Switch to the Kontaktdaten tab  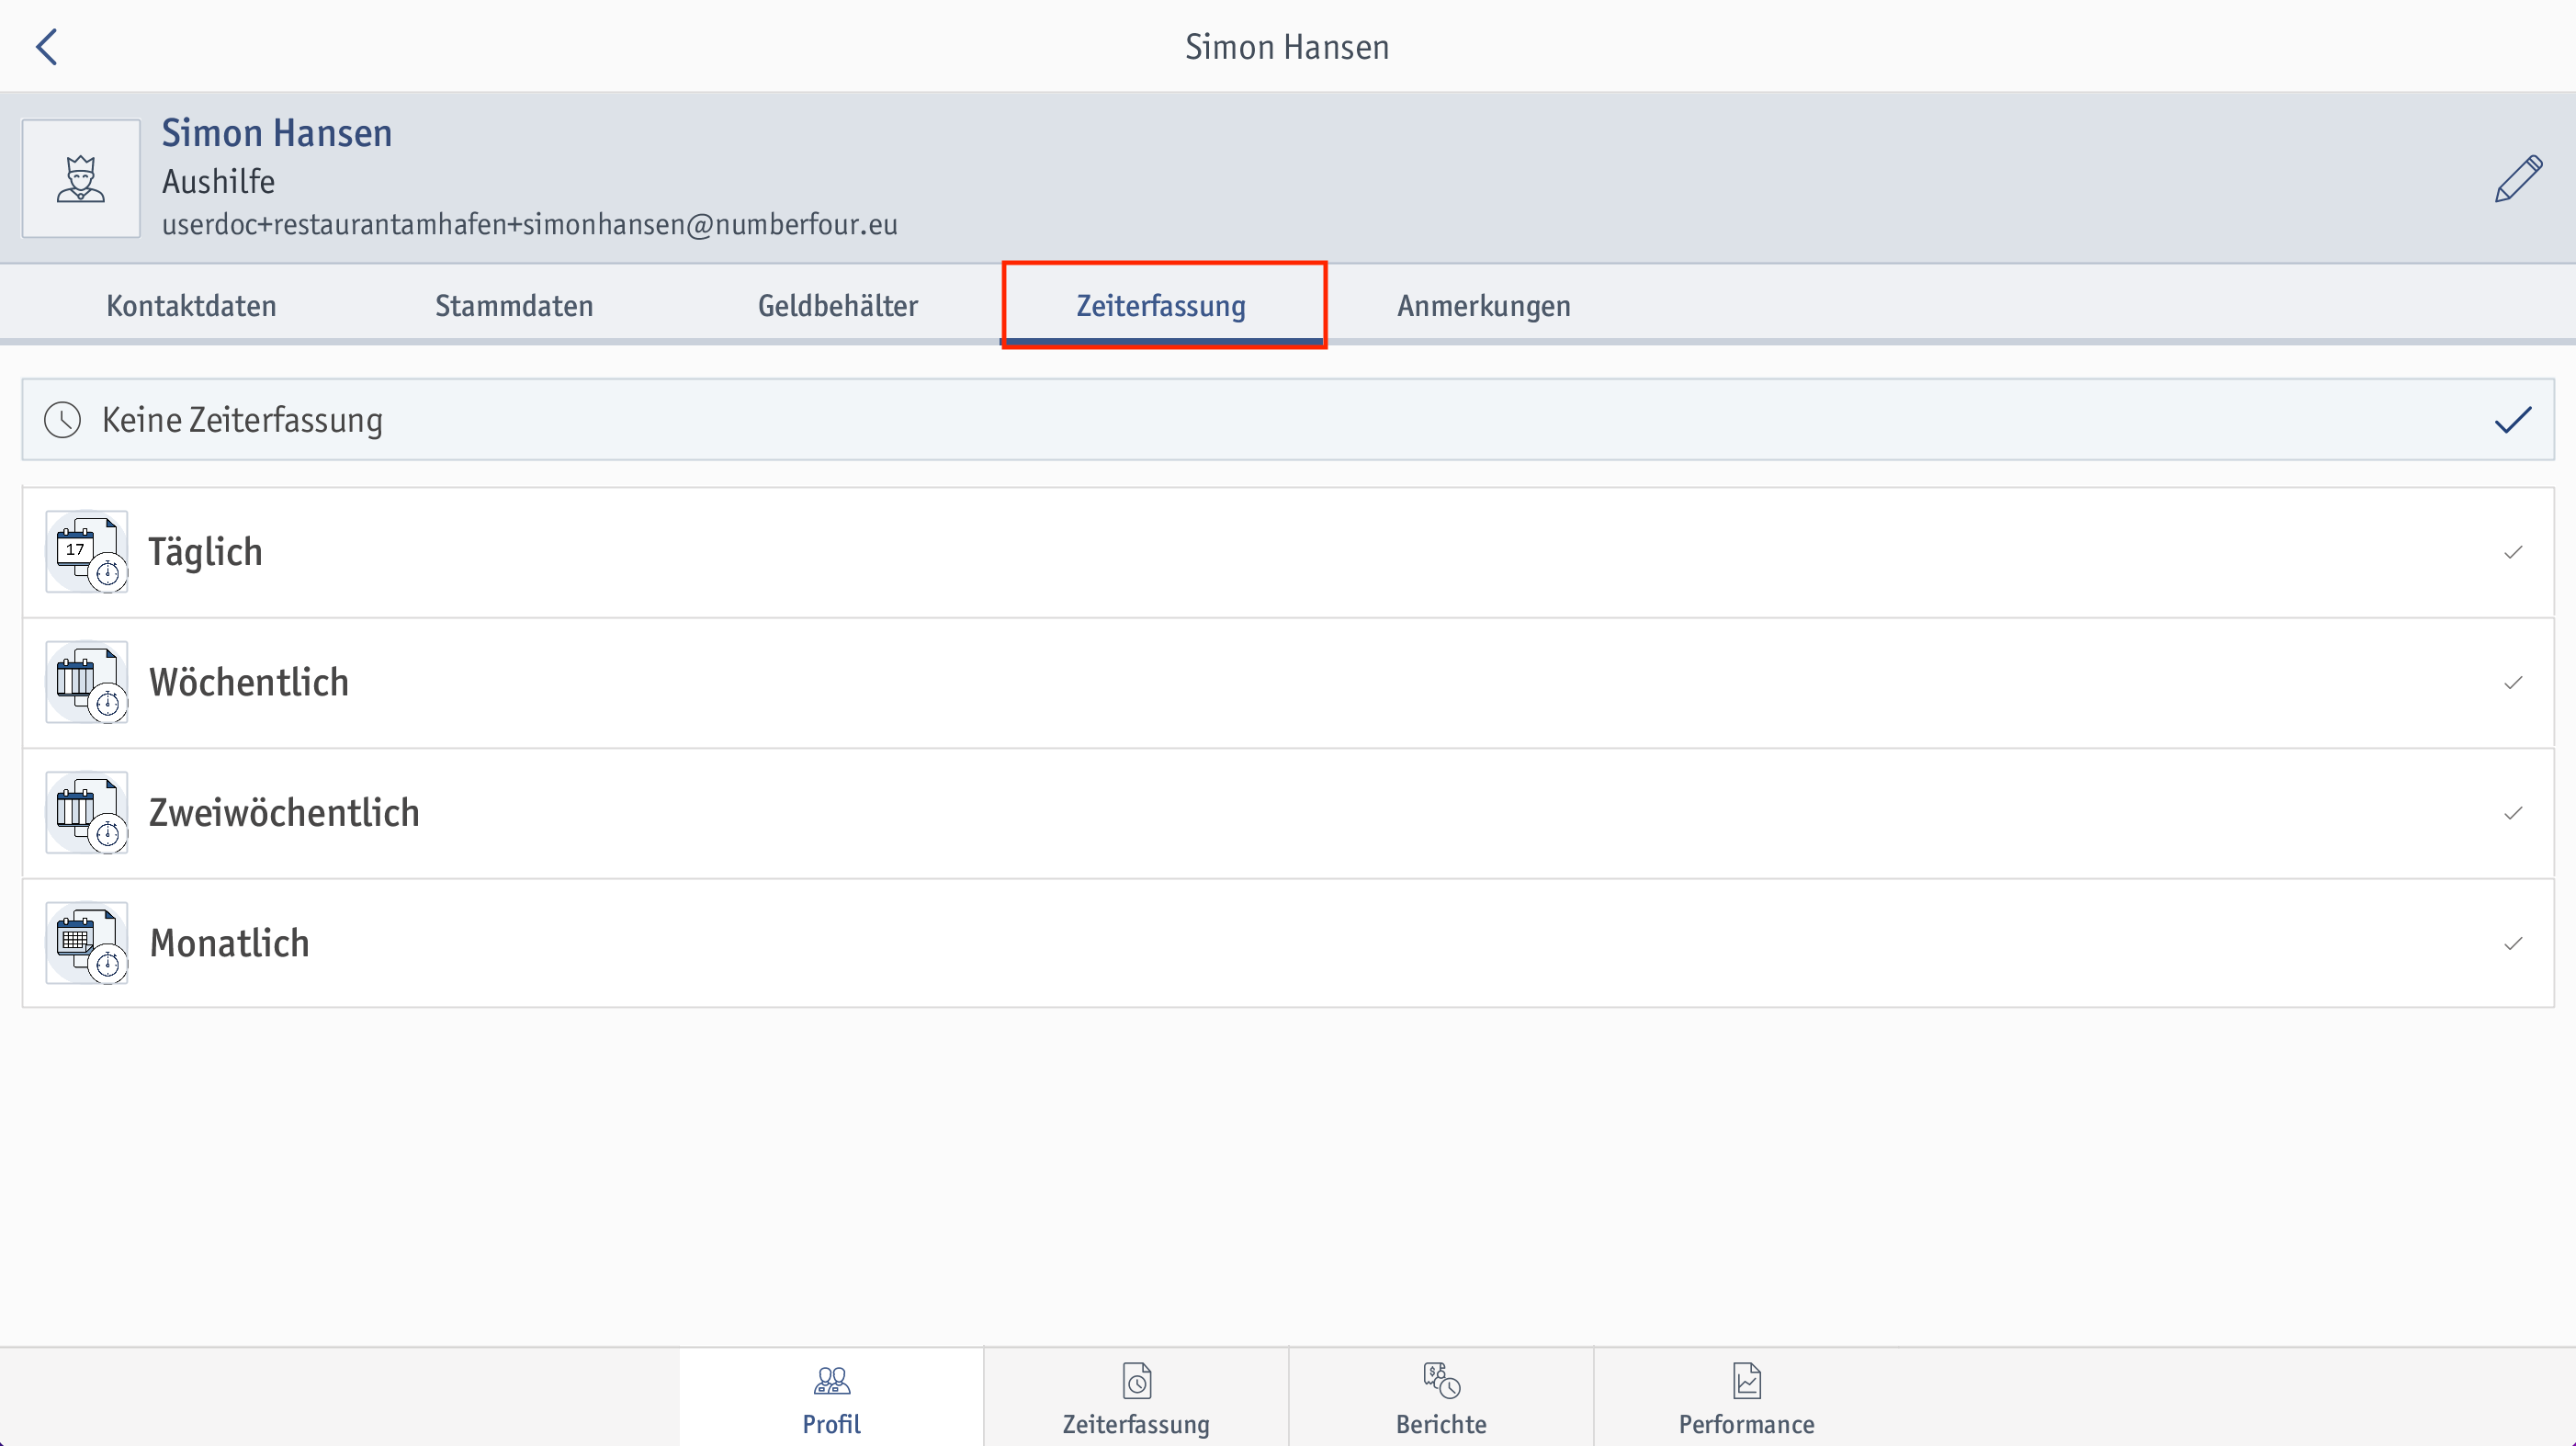point(191,305)
